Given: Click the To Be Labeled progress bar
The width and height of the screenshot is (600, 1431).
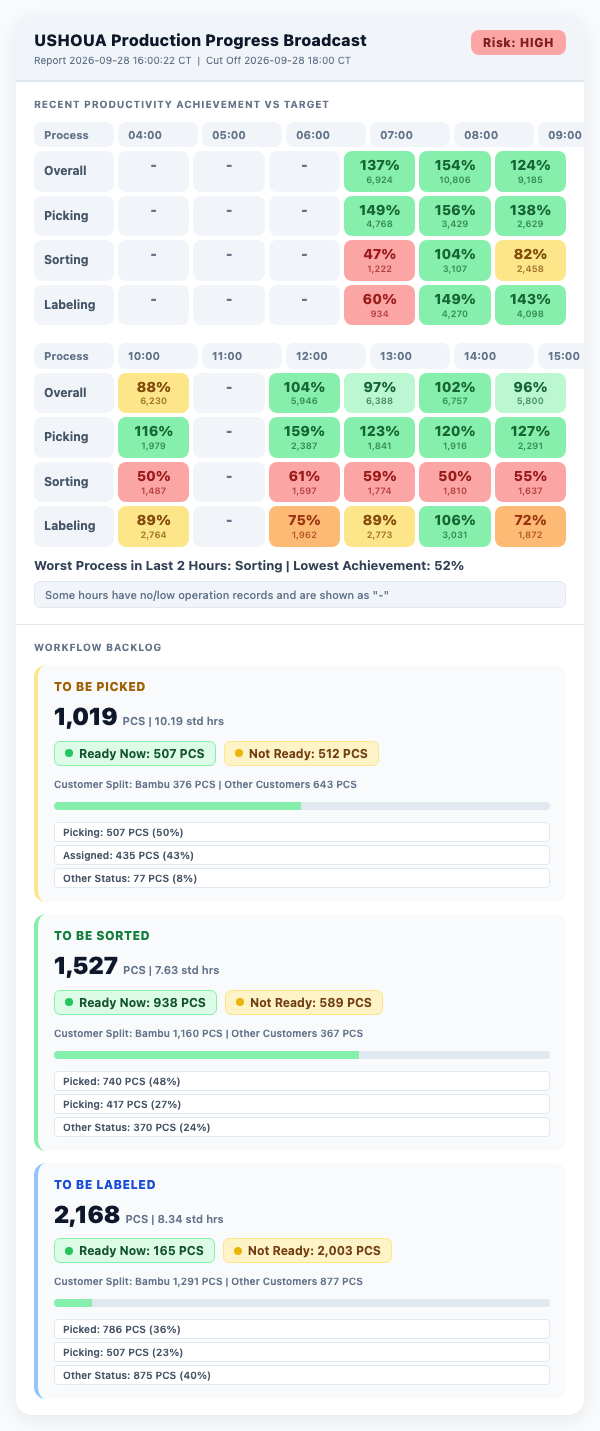Looking at the screenshot, I should click(302, 1302).
